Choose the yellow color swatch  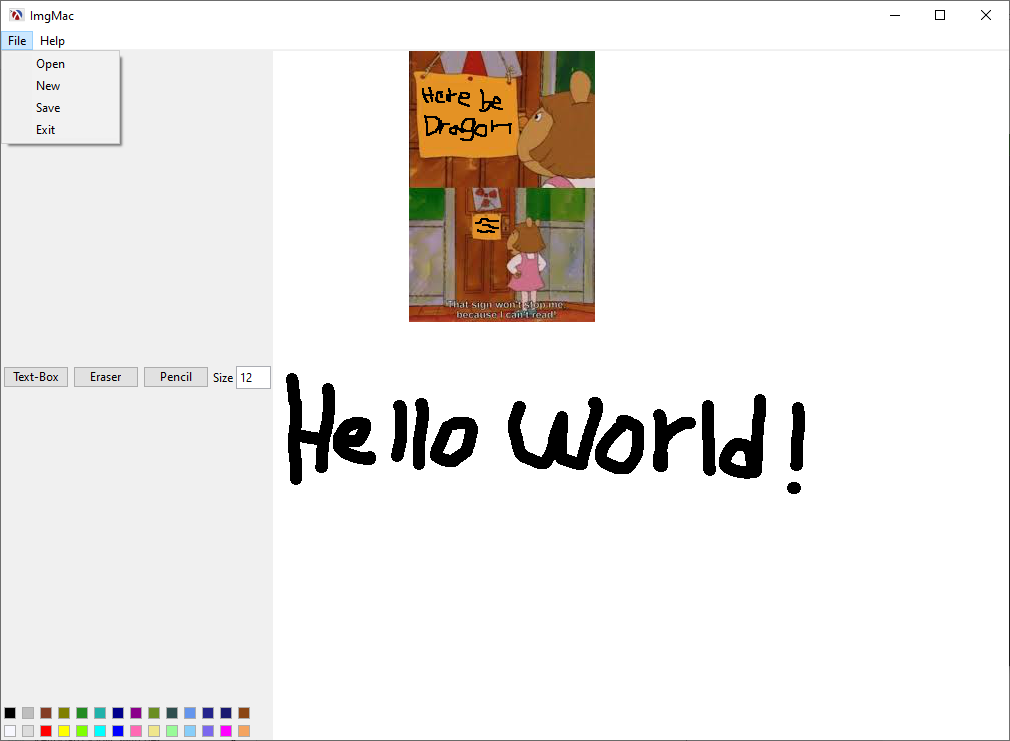pos(64,731)
